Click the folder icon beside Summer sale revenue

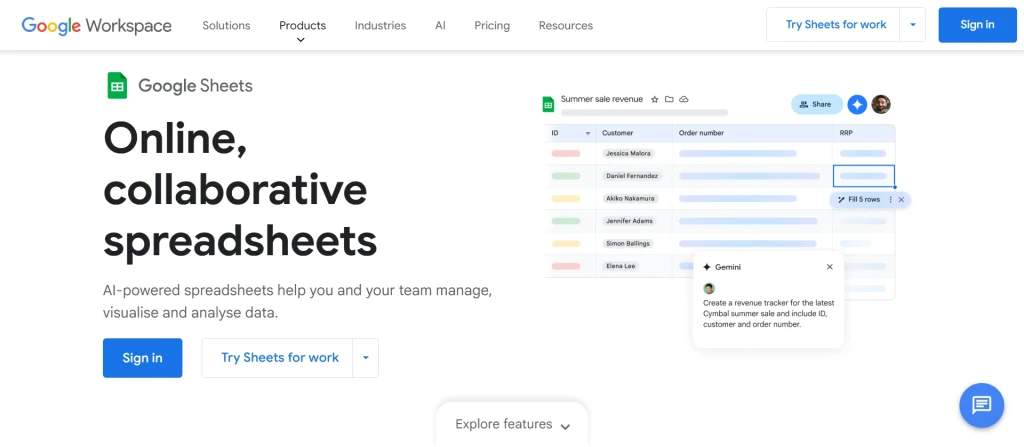coord(669,99)
